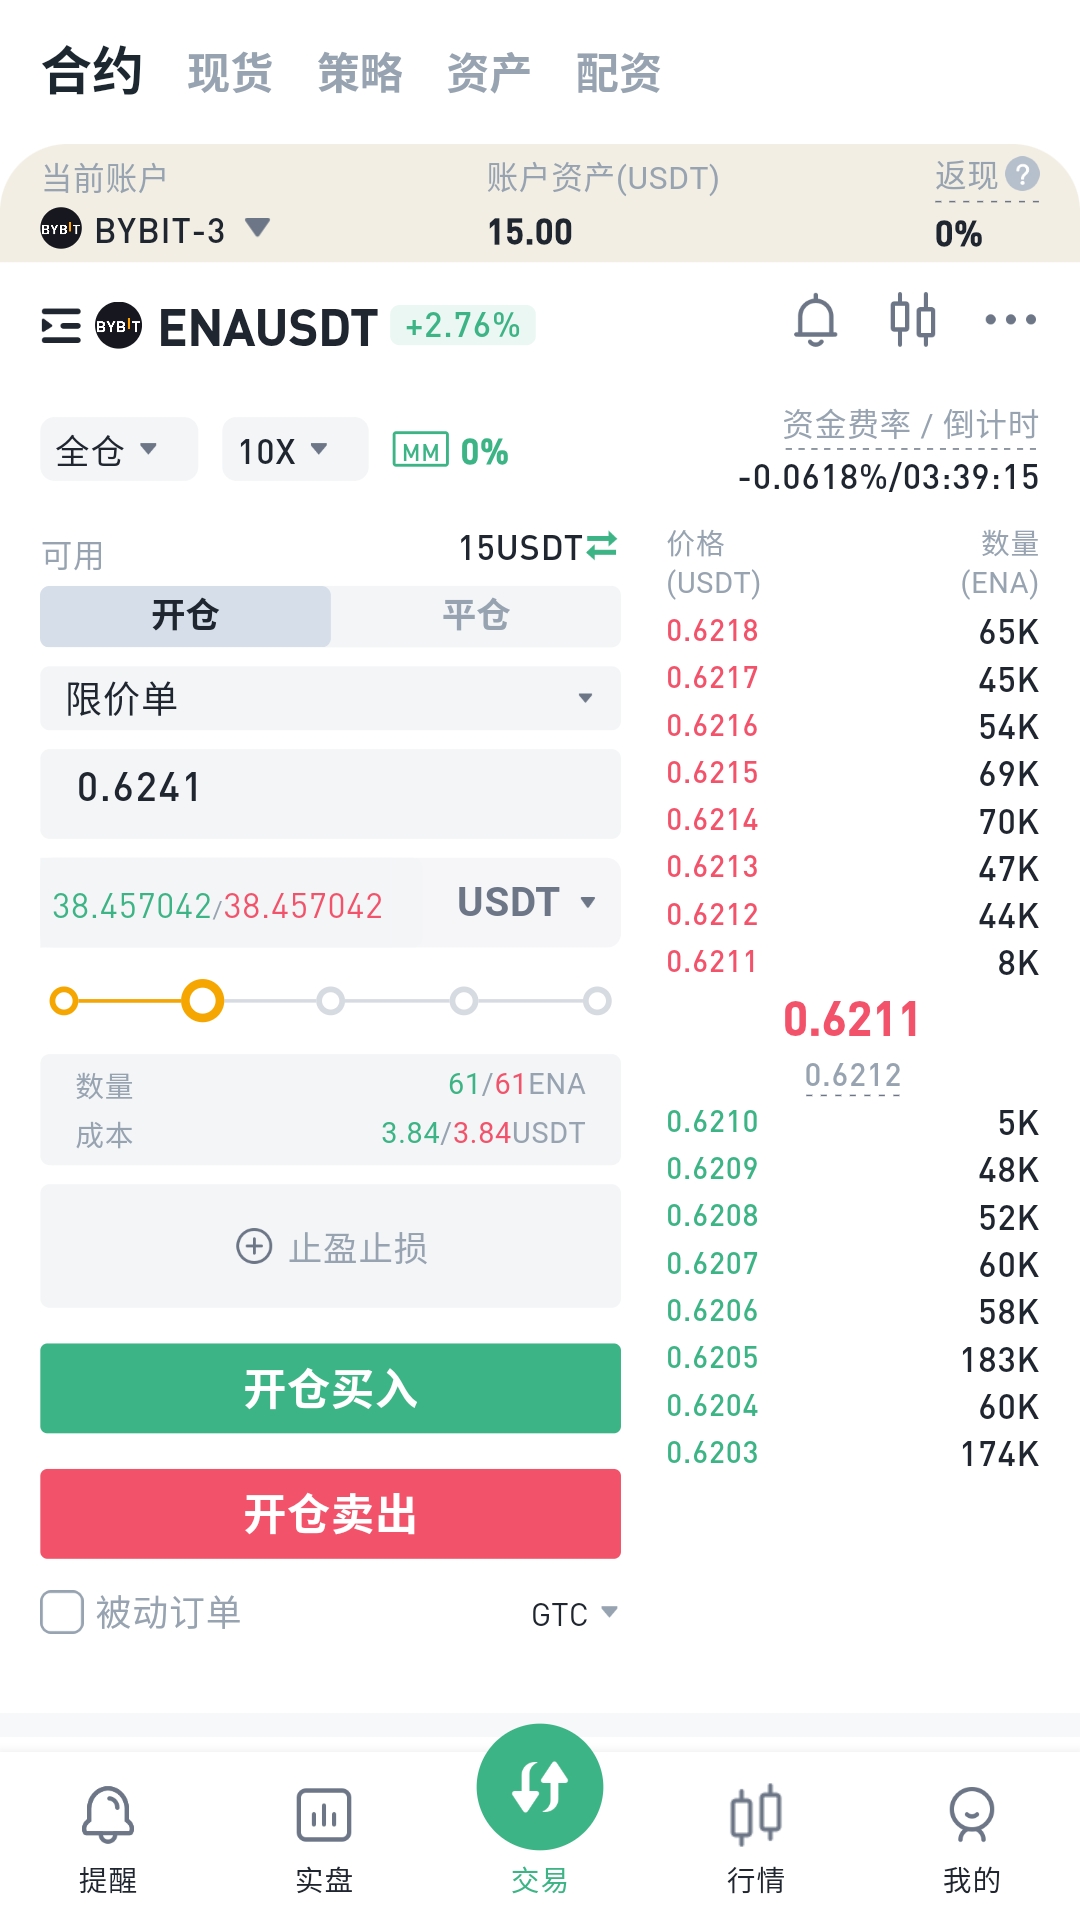The width and height of the screenshot is (1080, 1920).
Task: Open the 10X leverage dropdown
Action: (295, 450)
